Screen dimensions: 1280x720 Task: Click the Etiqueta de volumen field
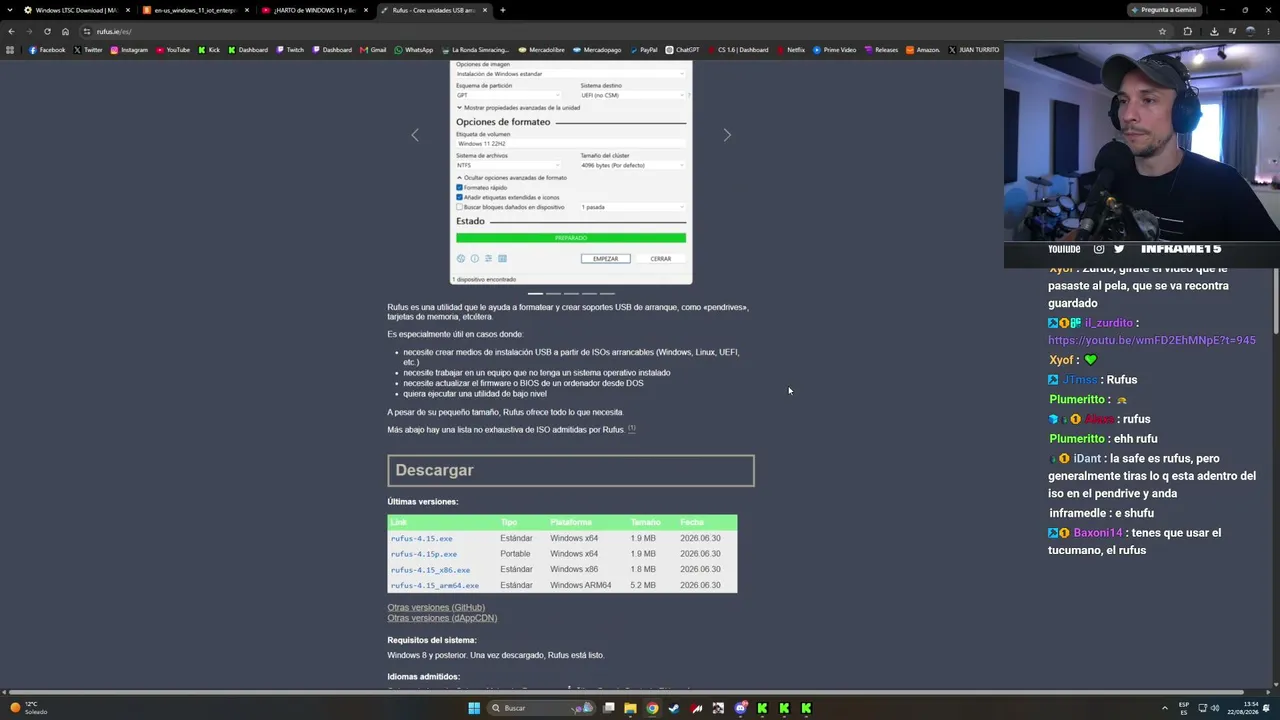coord(571,144)
